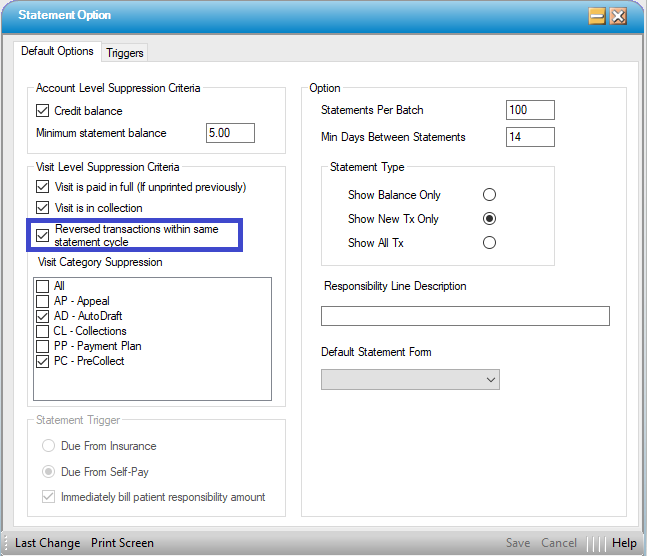Uncheck the Credit balance checkbox
647x556 pixels.
(x=43, y=111)
